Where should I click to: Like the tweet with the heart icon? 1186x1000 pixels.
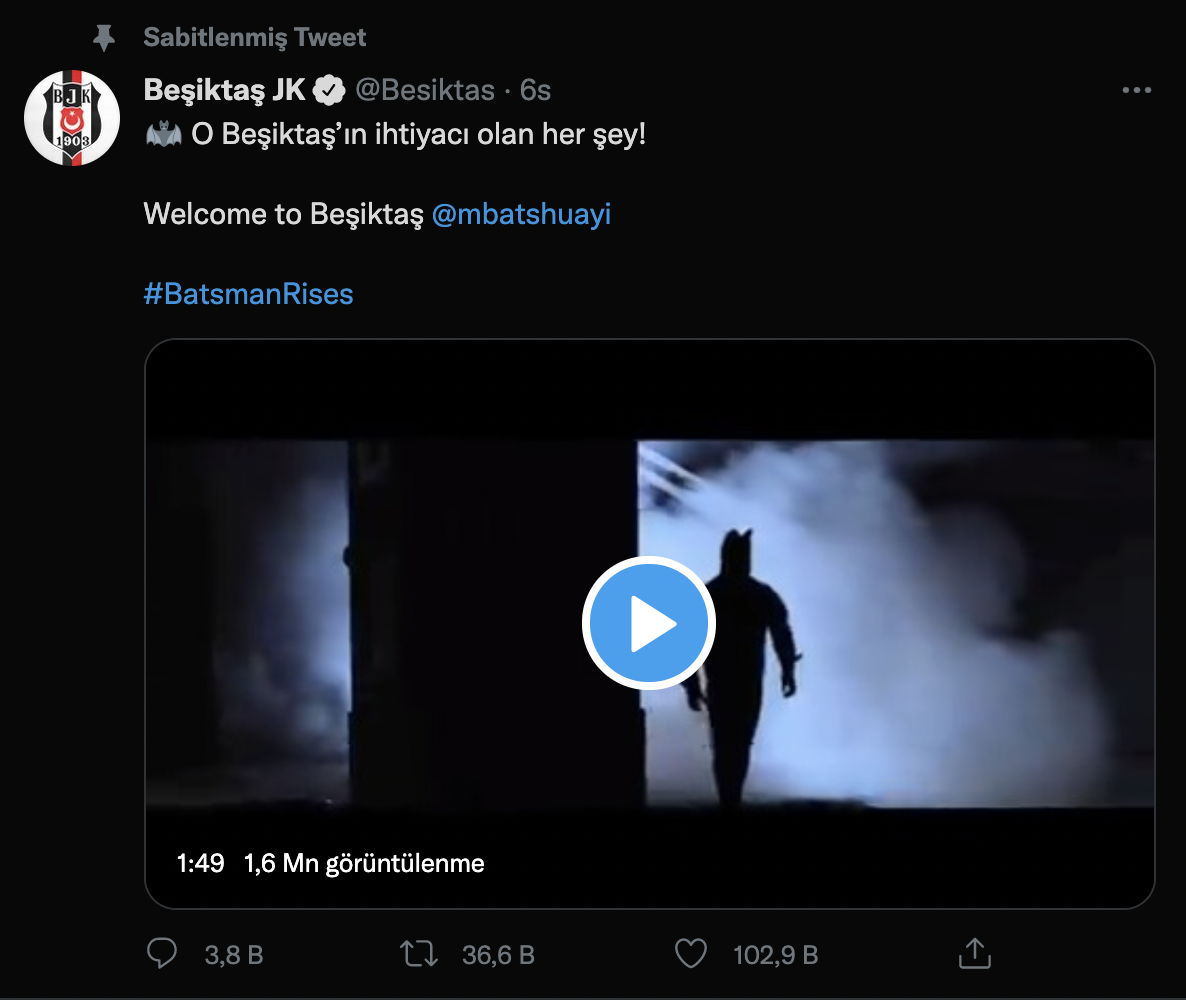pyautogui.click(x=691, y=953)
